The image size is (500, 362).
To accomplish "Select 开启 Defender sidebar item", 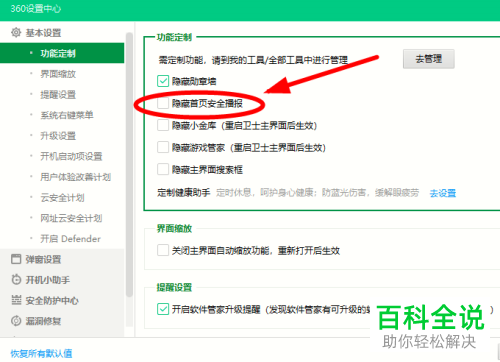I will 70,239.
